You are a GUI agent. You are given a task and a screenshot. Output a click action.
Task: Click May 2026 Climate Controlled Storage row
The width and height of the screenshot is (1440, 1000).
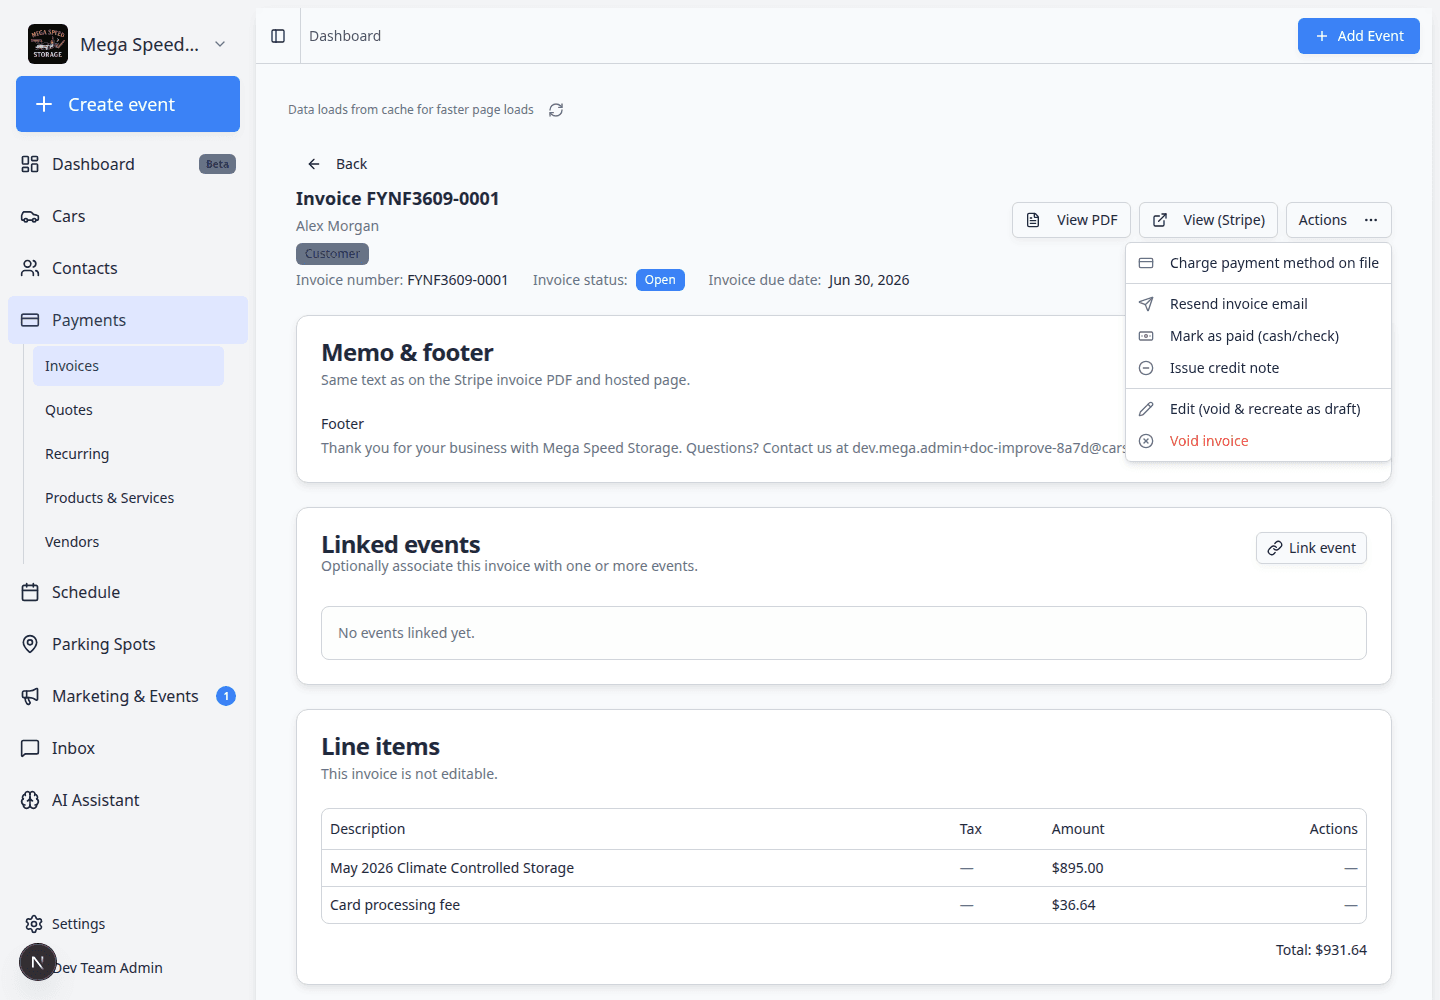click(x=844, y=868)
